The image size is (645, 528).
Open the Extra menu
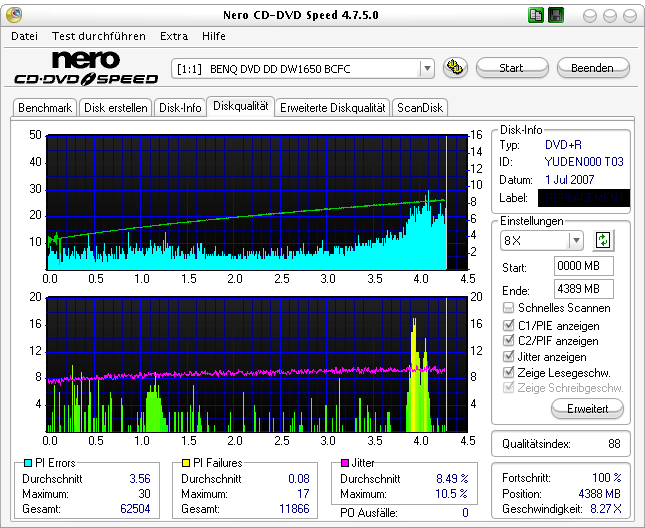pos(174,36)
